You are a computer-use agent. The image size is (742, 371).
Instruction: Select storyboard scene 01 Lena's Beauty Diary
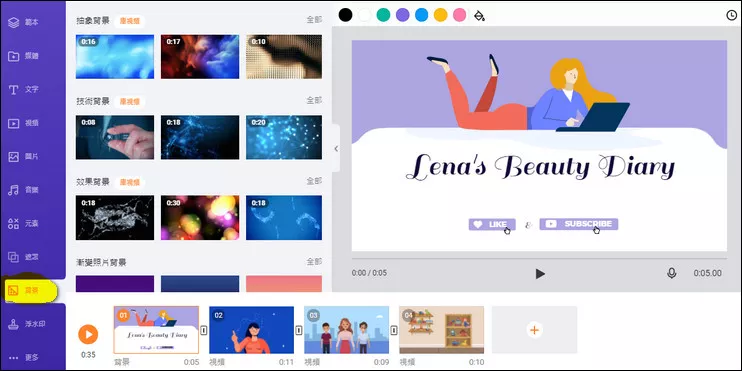156,330
